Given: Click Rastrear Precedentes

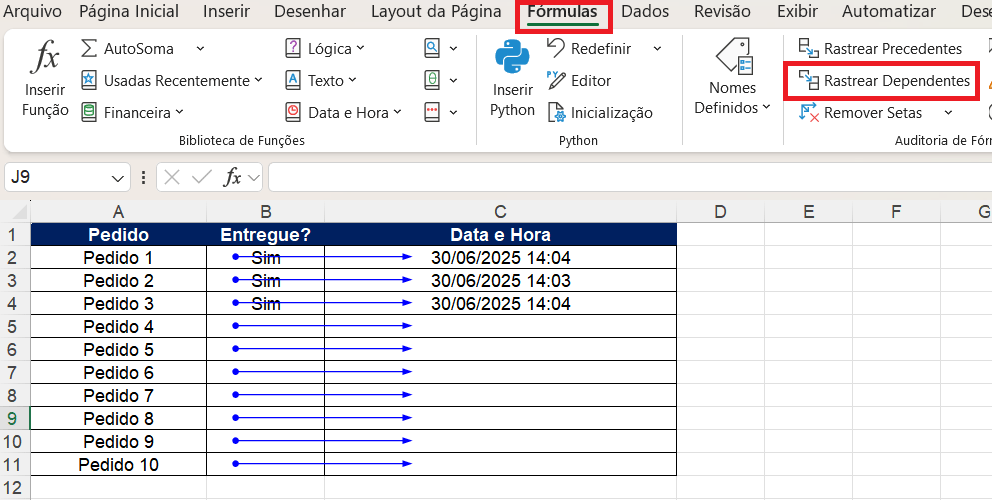Looking at the screenshot, I should pyautogui.click(x=880, y=48).
